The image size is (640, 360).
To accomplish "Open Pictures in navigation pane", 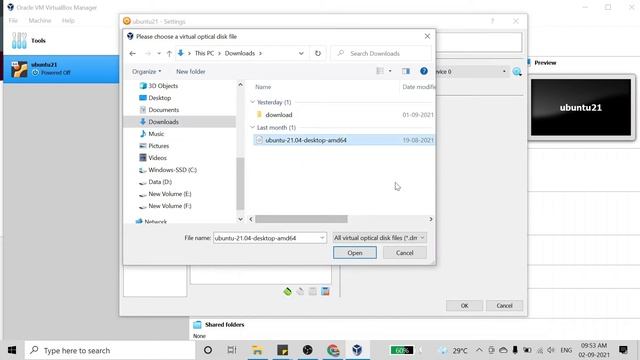I will (158, 146).
